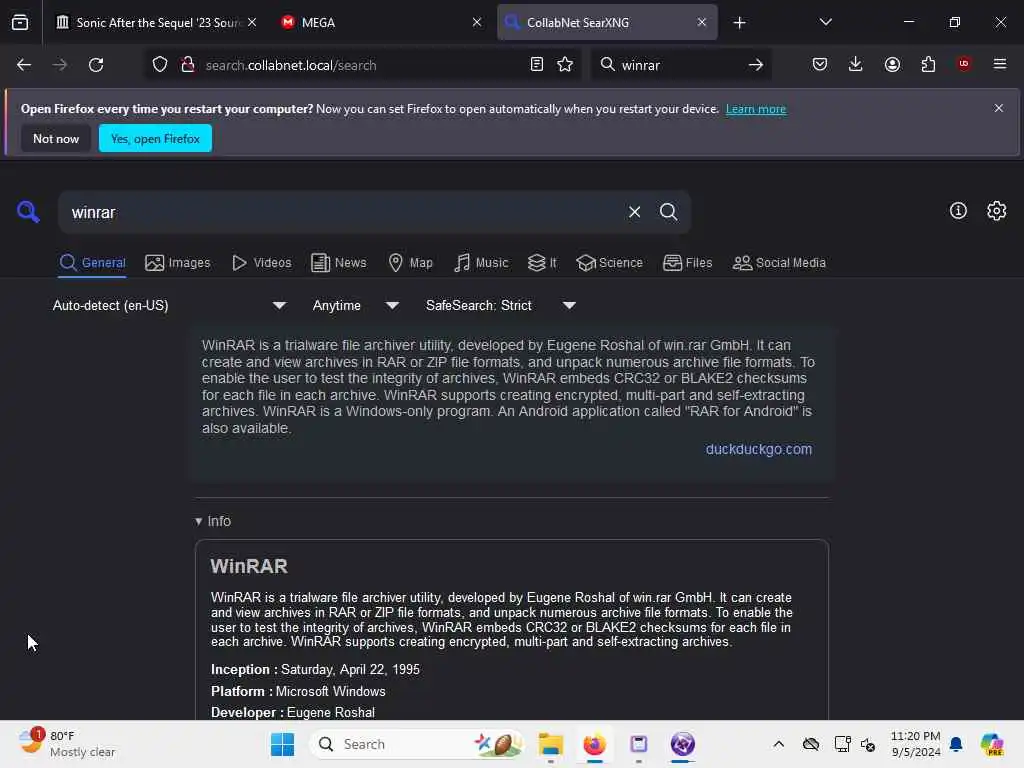1024x768 pixels.
Task: Open Firefox from the taskbar
Action: [594, 744]
